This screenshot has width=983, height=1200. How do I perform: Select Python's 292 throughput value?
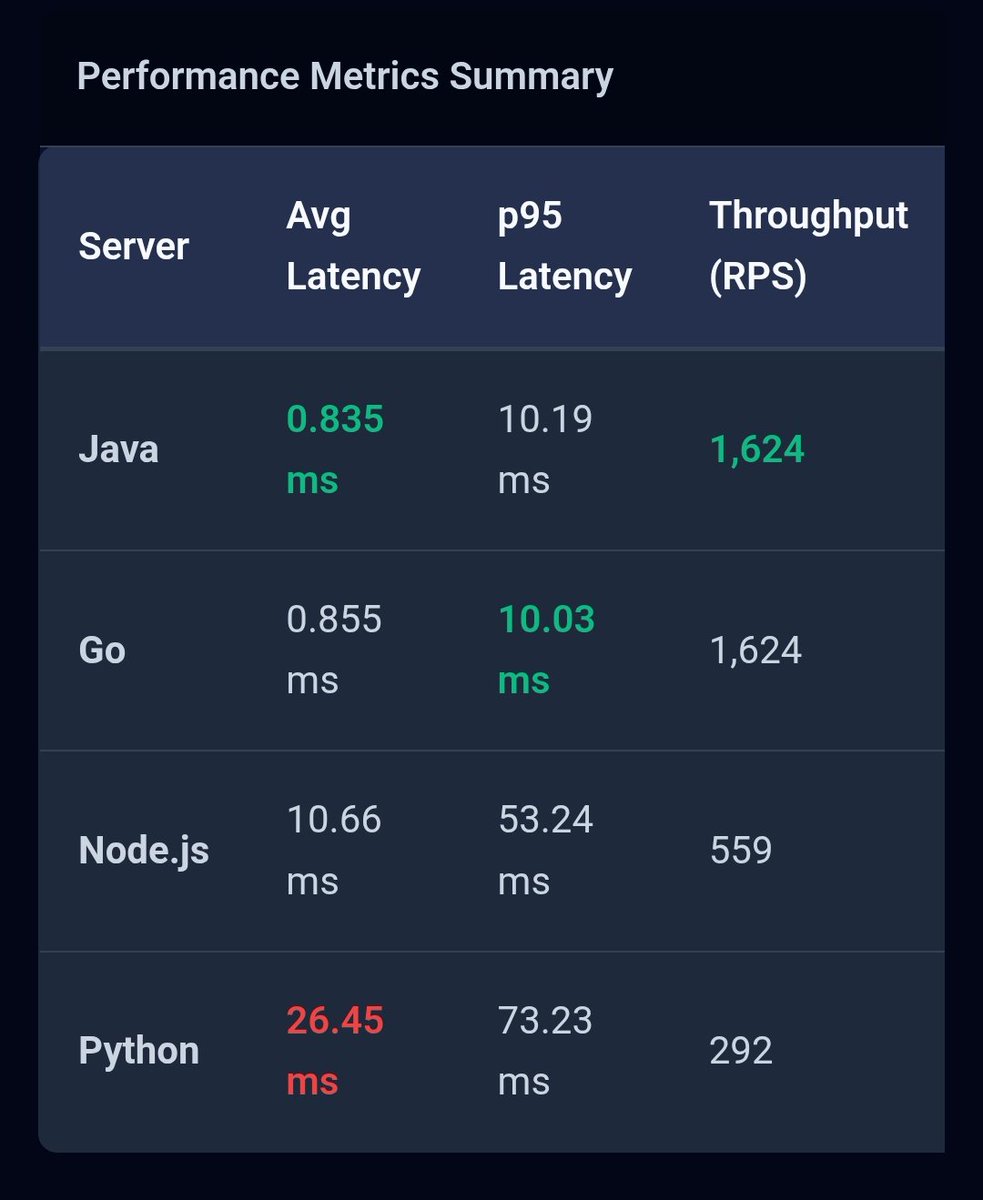[x=741, y=1052]
